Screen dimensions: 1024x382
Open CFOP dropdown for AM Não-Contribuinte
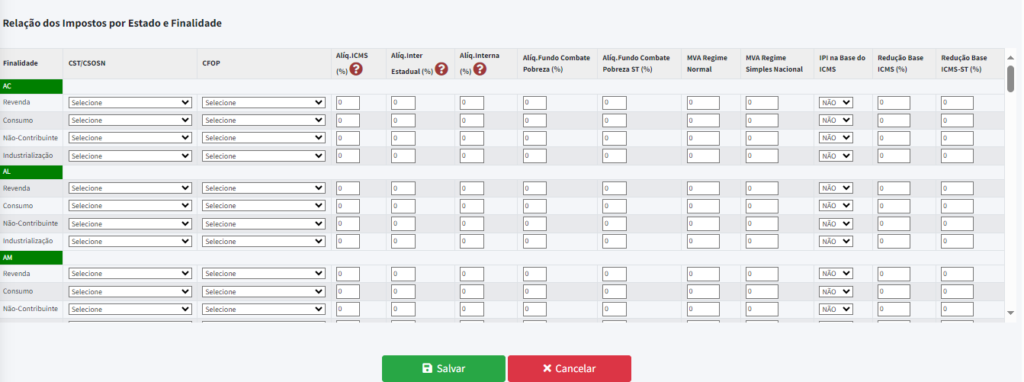click(x=264, y=309)
